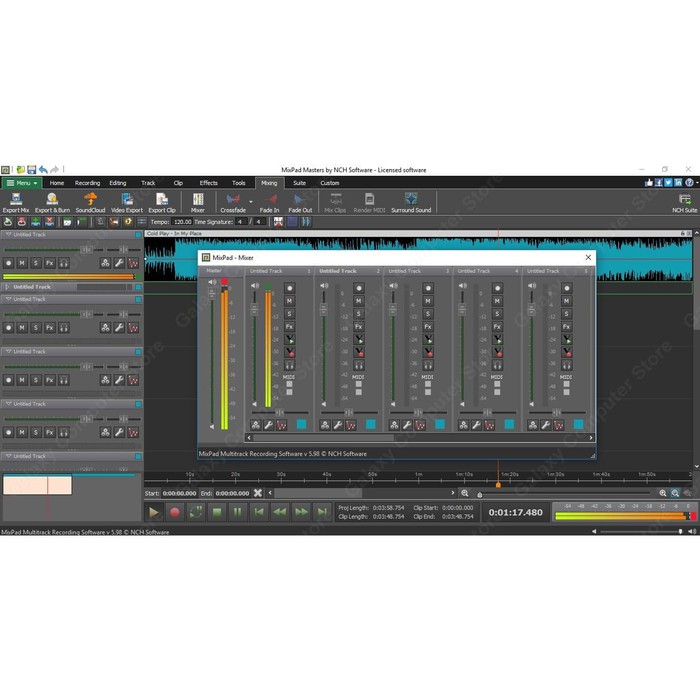
Task: Open Fx for mixer track 1
Action: point(289,326)
